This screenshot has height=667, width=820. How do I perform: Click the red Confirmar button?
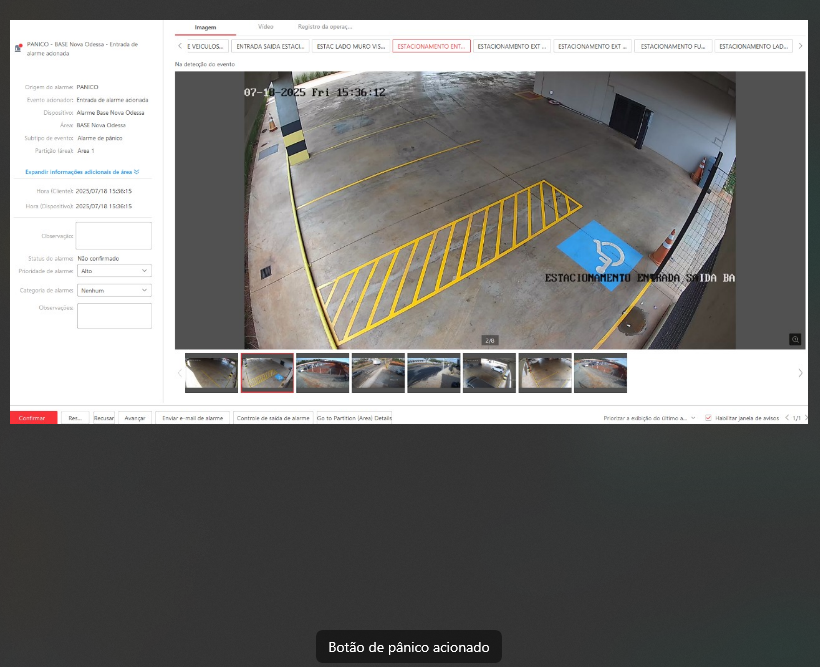click(x=33, y=417)
